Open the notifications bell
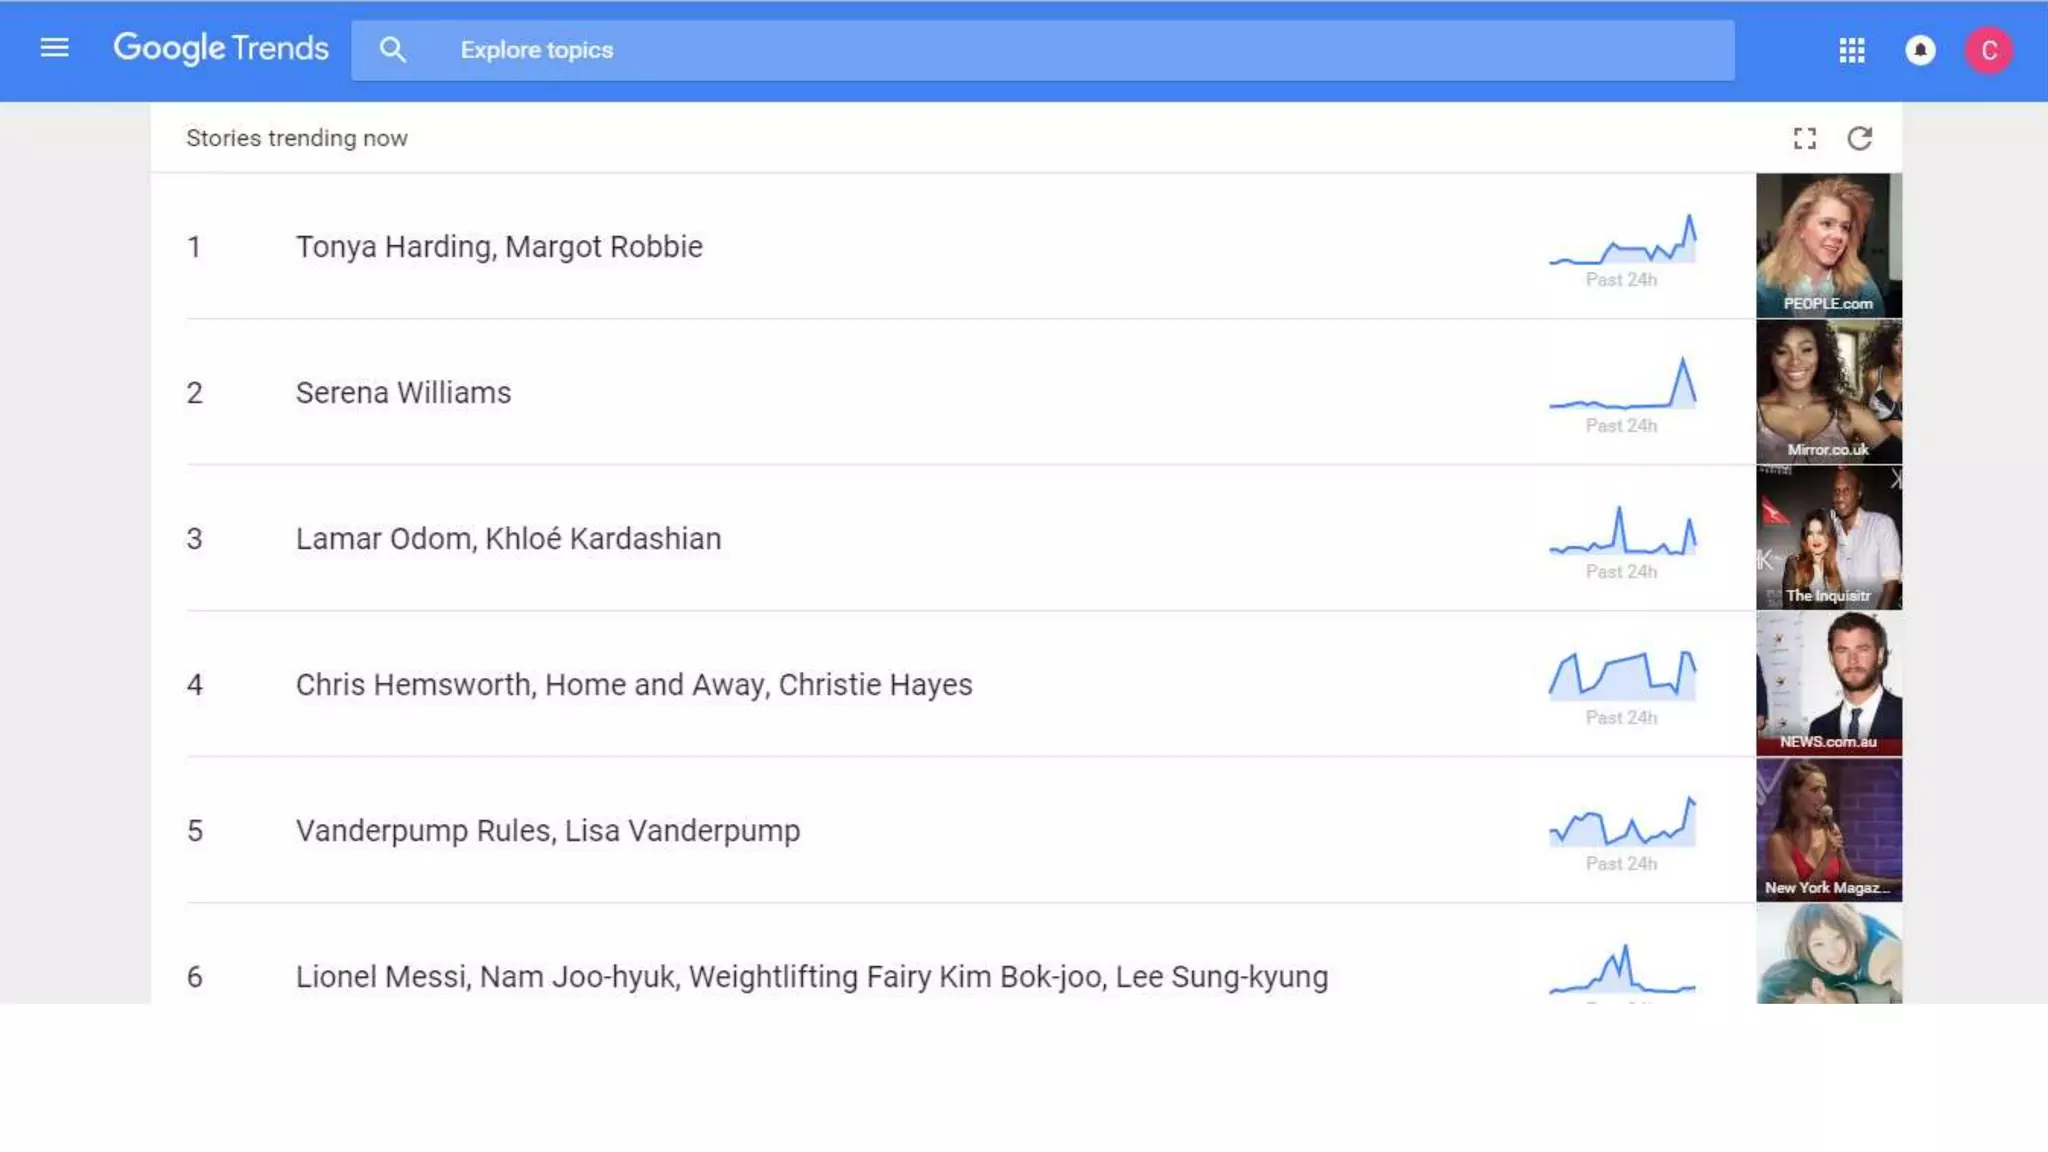 coord(1919,50)
